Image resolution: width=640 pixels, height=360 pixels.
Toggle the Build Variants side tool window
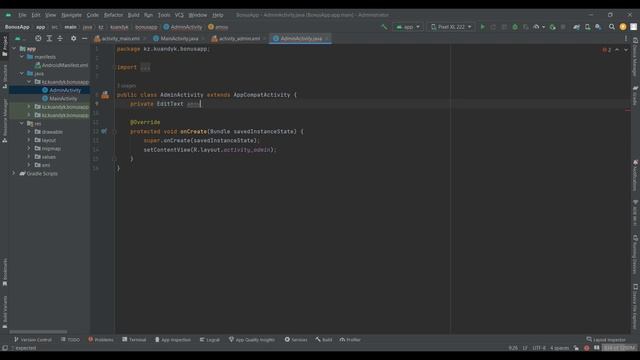click(5, 312)
